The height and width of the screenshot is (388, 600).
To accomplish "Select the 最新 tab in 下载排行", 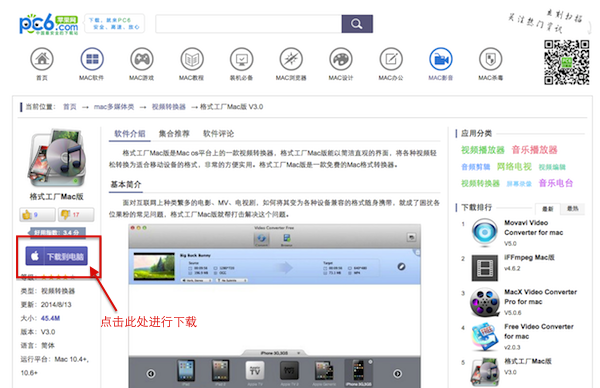I will click(x=548, y=209).
